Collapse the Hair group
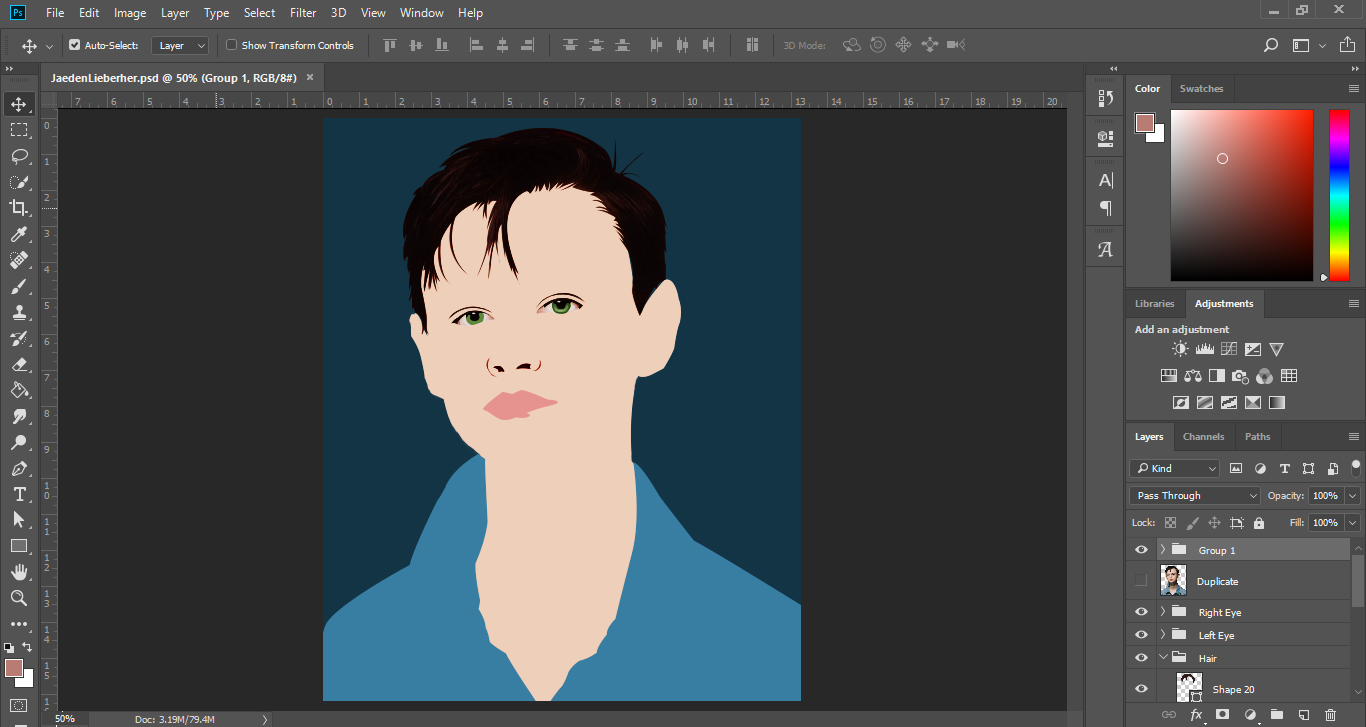This screenshot has height=727, width=1366. tap(1162, 658)
